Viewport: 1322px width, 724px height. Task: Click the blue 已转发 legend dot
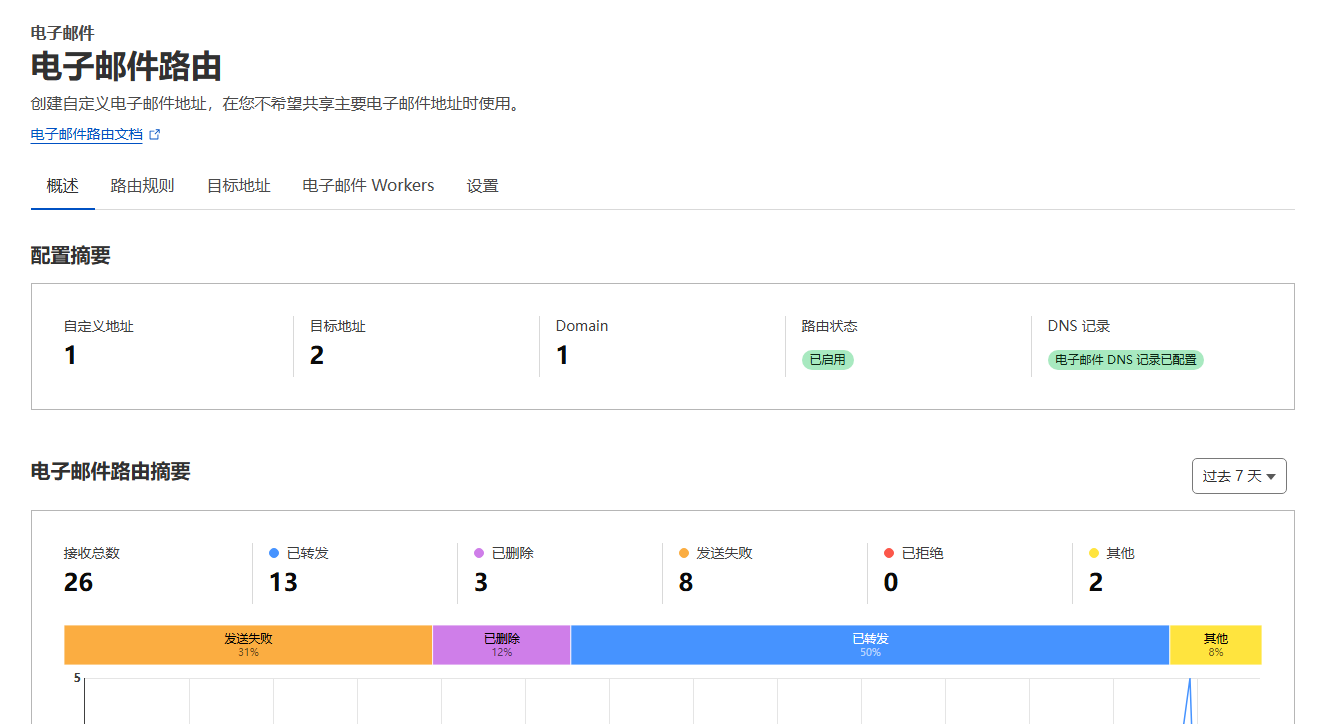click(274, 553)
